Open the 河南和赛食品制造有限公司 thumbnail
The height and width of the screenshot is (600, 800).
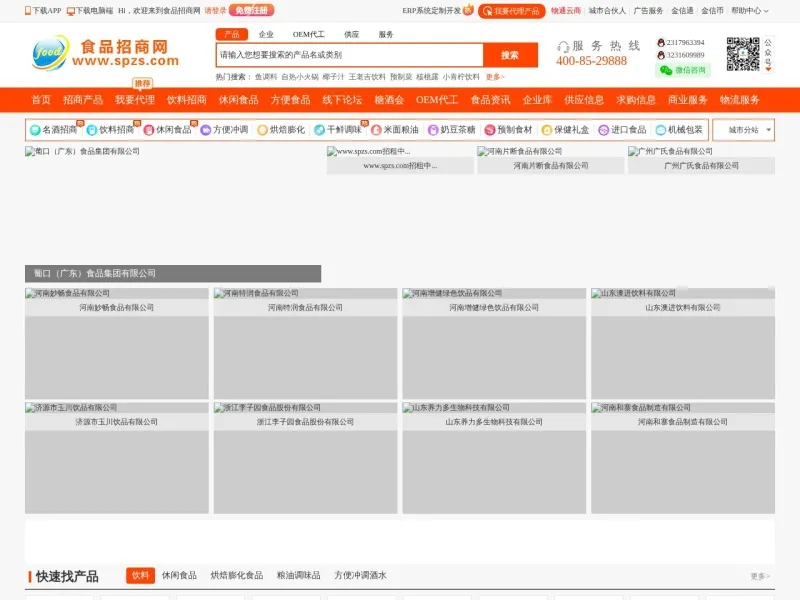click(683, 458)
